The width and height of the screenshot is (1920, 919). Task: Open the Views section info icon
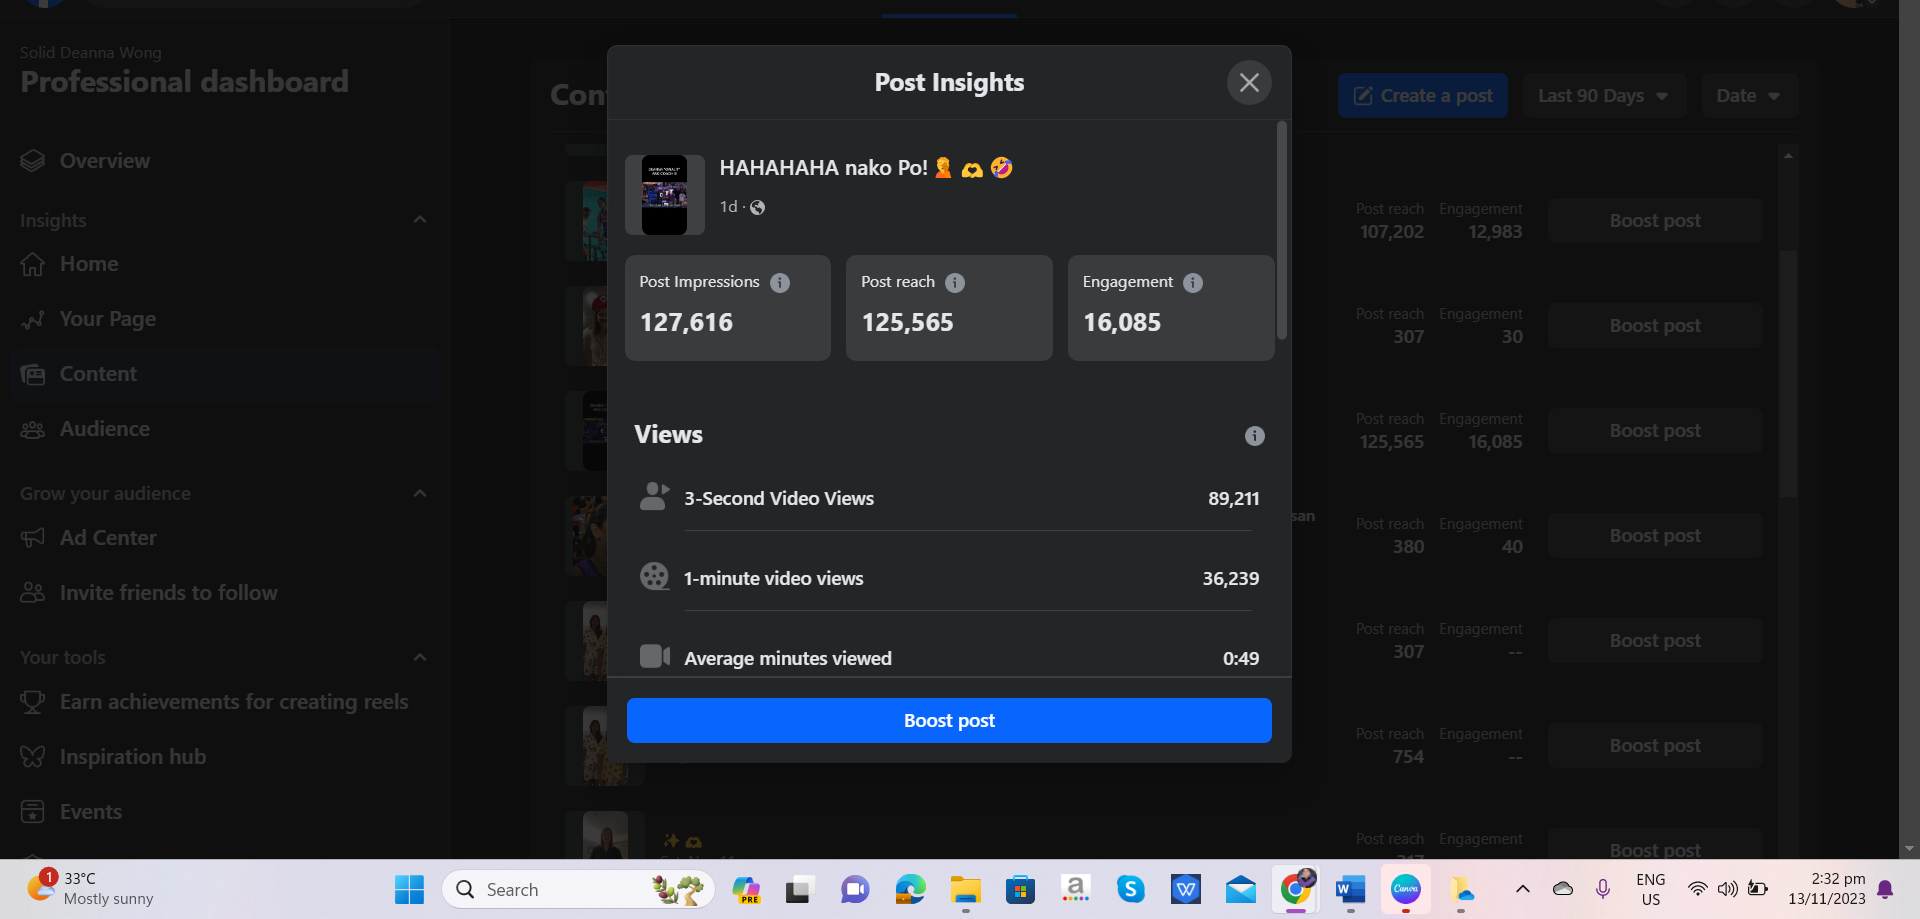point(1255,436)
